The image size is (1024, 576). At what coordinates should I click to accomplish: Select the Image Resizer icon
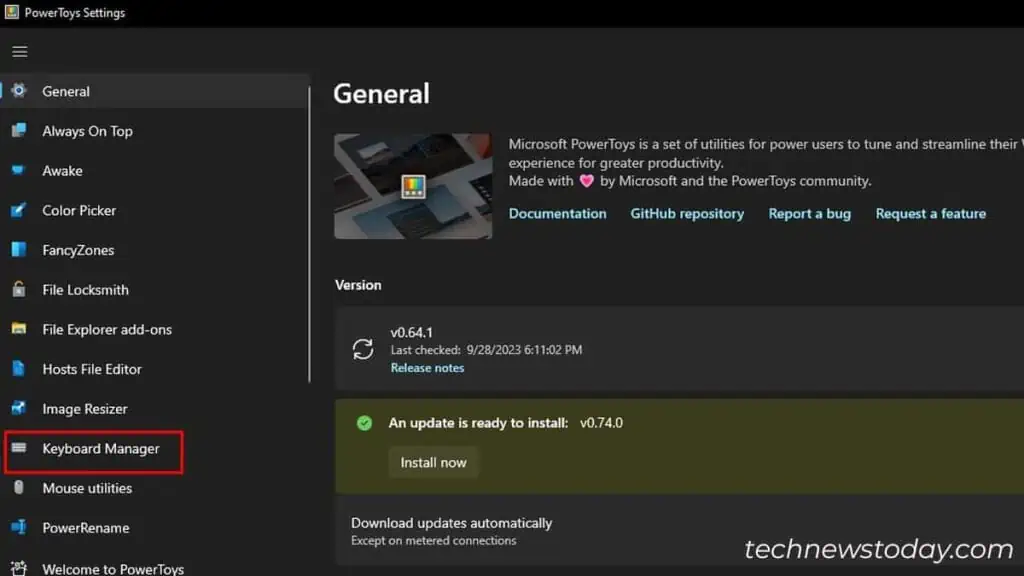20,409
